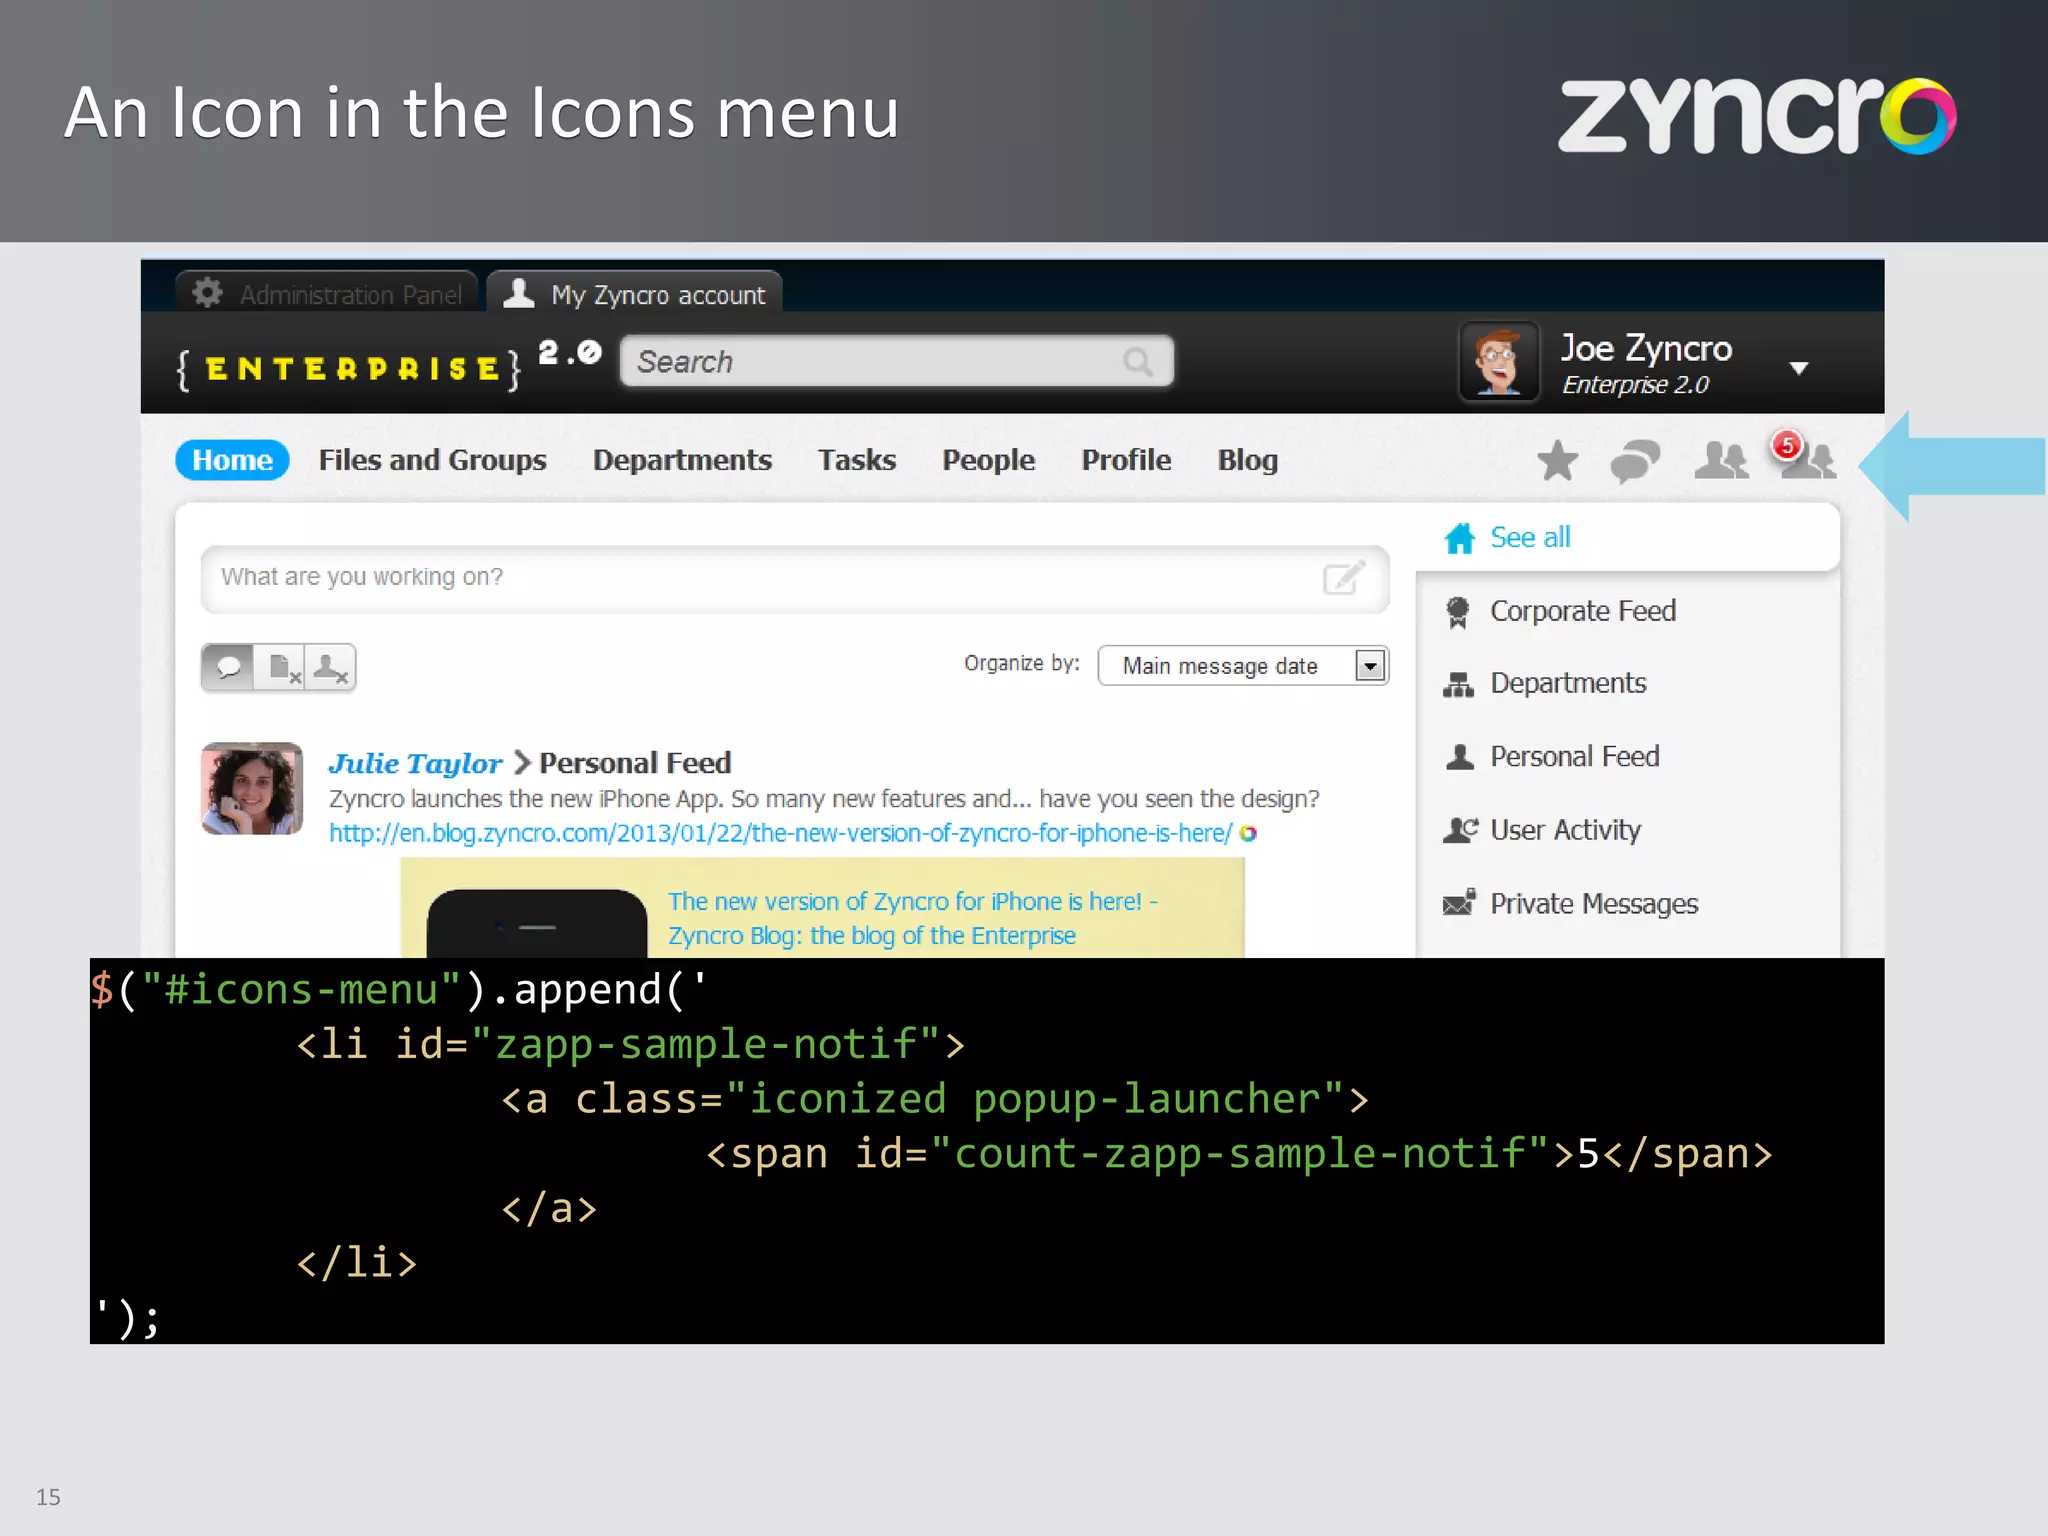2048x1536 pixels.
Task: Toggle the user activity filter icon
Action: pyautogui.click(x=330, y=667)
